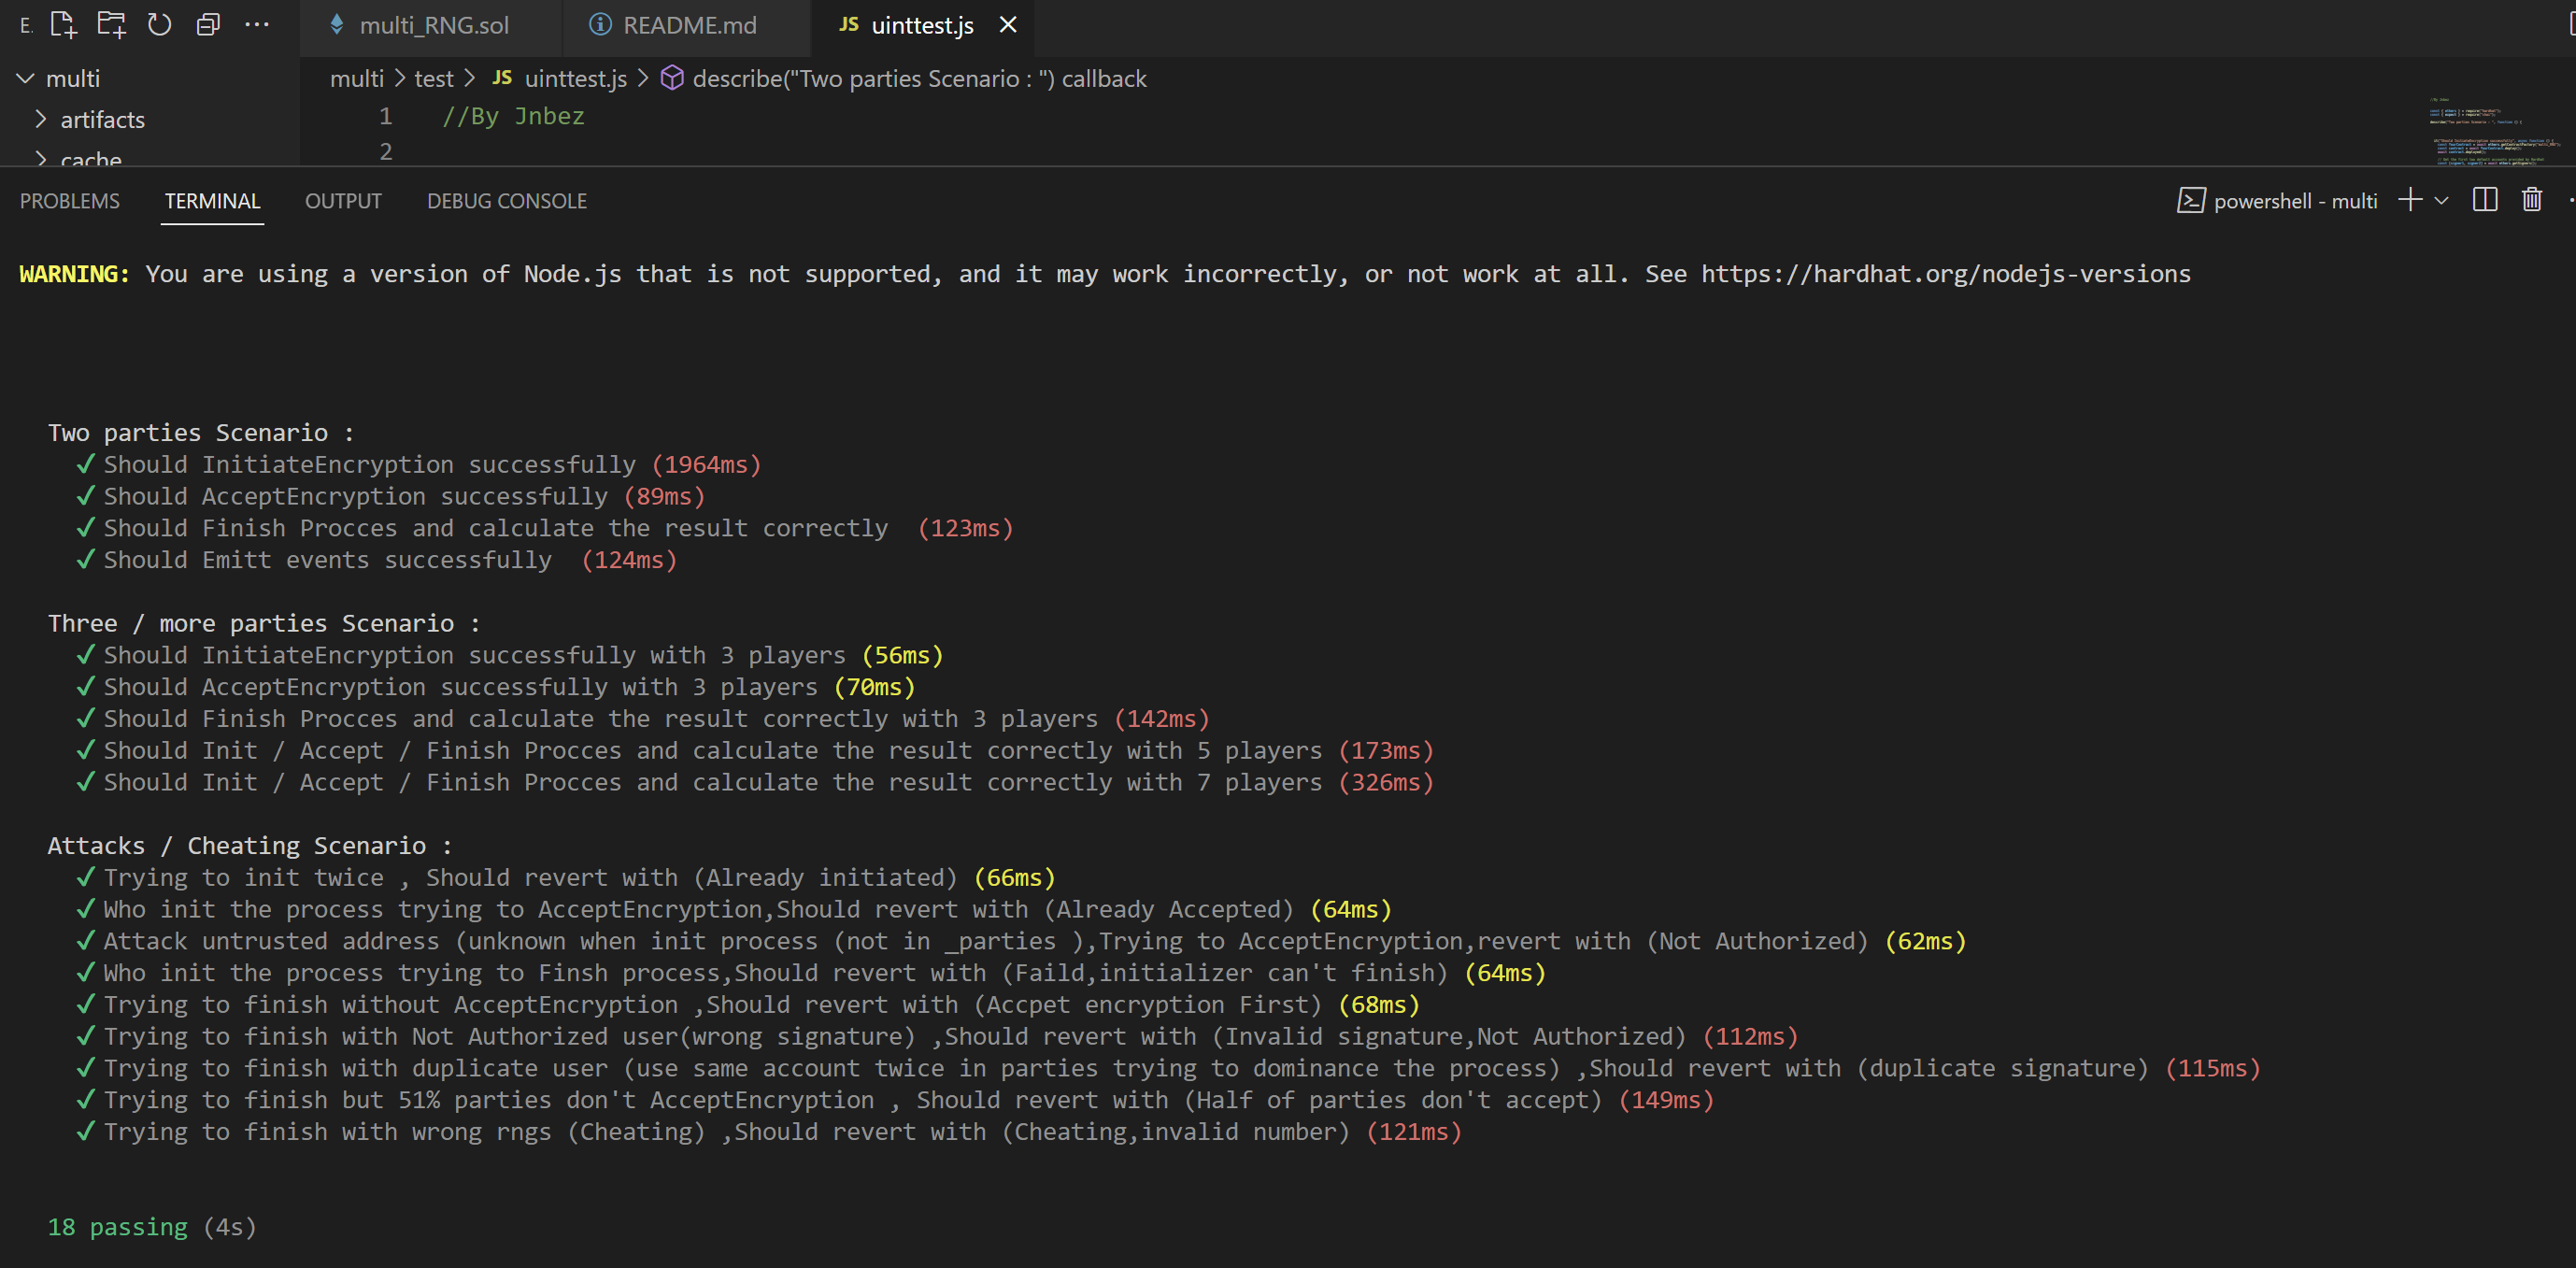Click the new folder icon in explorer

click(108, 23)
